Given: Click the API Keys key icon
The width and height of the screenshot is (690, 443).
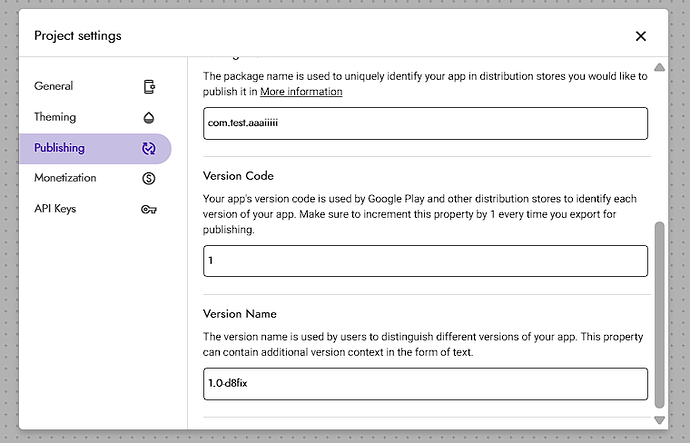Looking at the screenshot, I should click(x=149, y=209).
